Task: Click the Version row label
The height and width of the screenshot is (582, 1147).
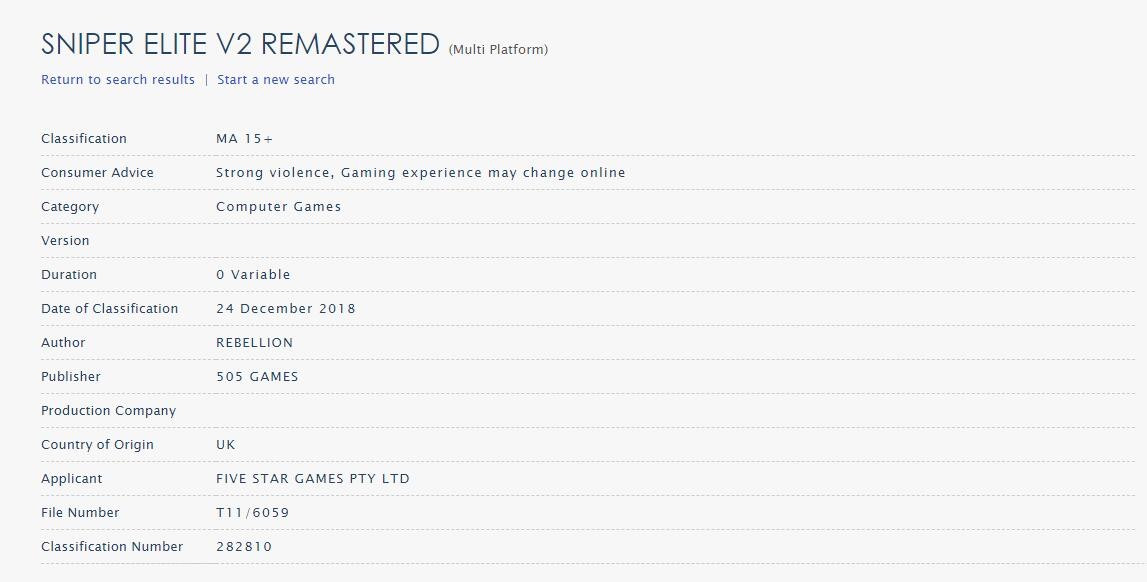Action: coord(65,241)
